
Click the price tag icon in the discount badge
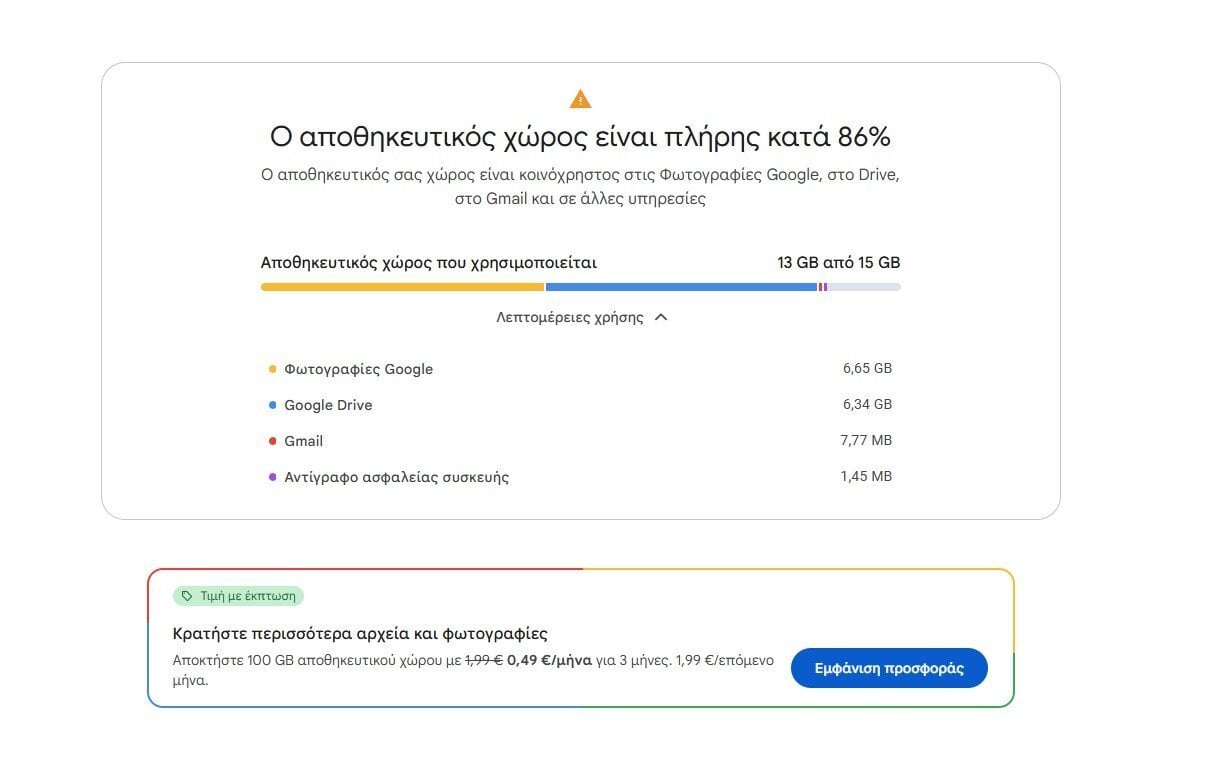[x=187, y=596]
